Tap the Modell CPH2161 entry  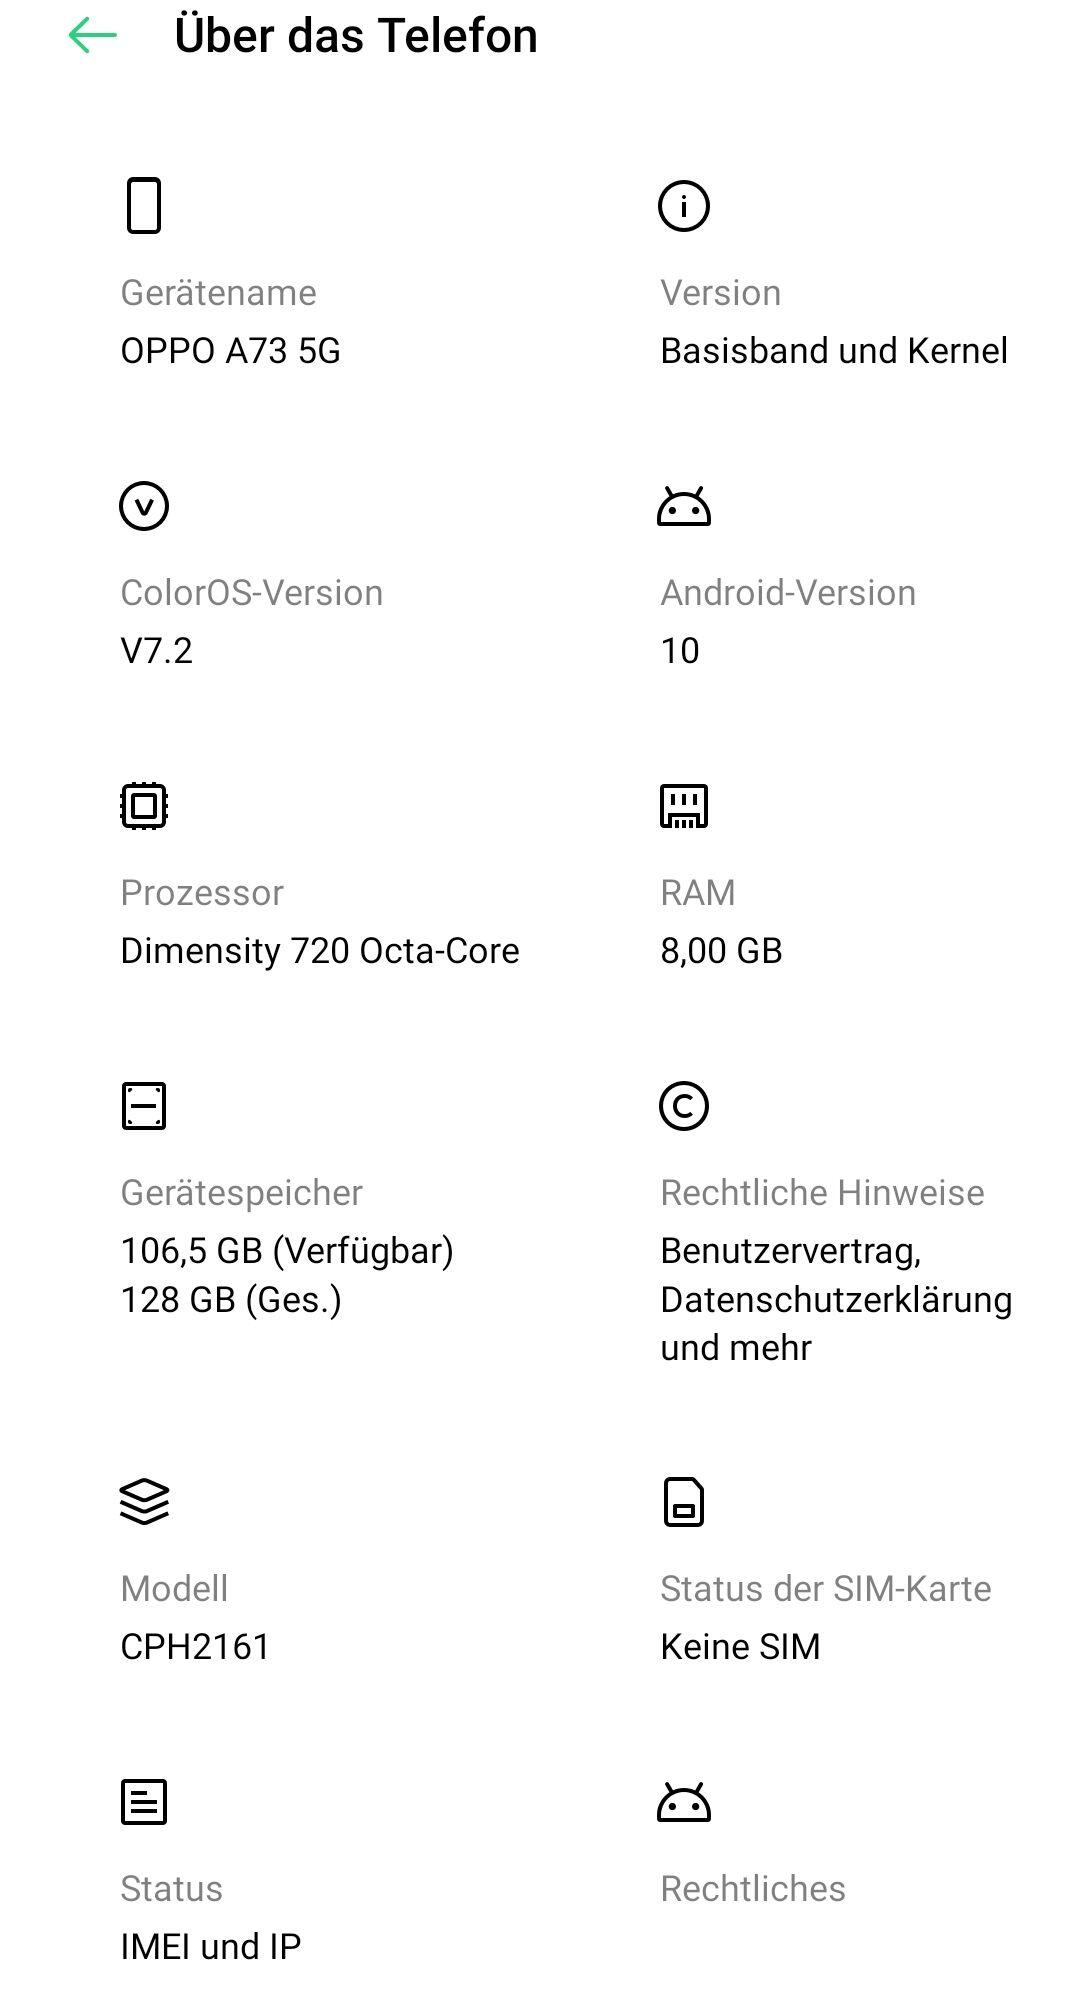click(196, 1646)
